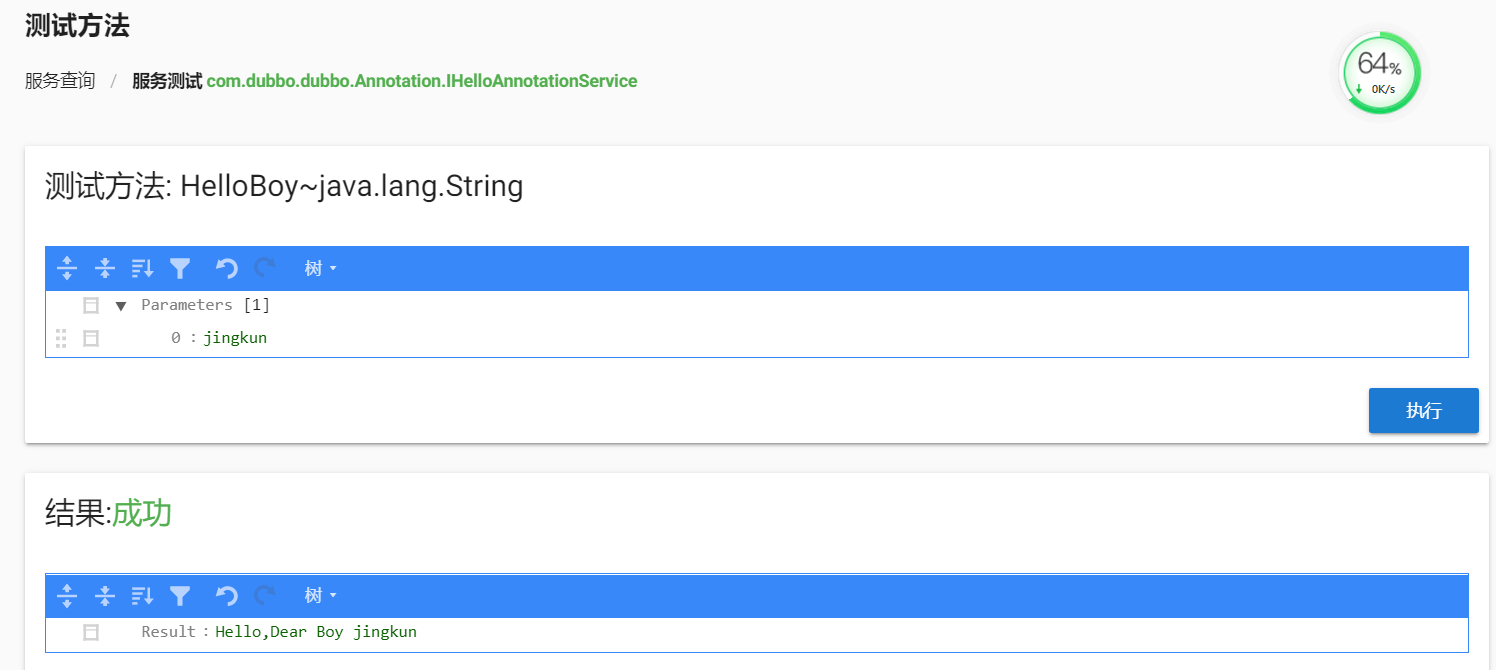Open action menu for item 0 jingkun

point(91,339)
